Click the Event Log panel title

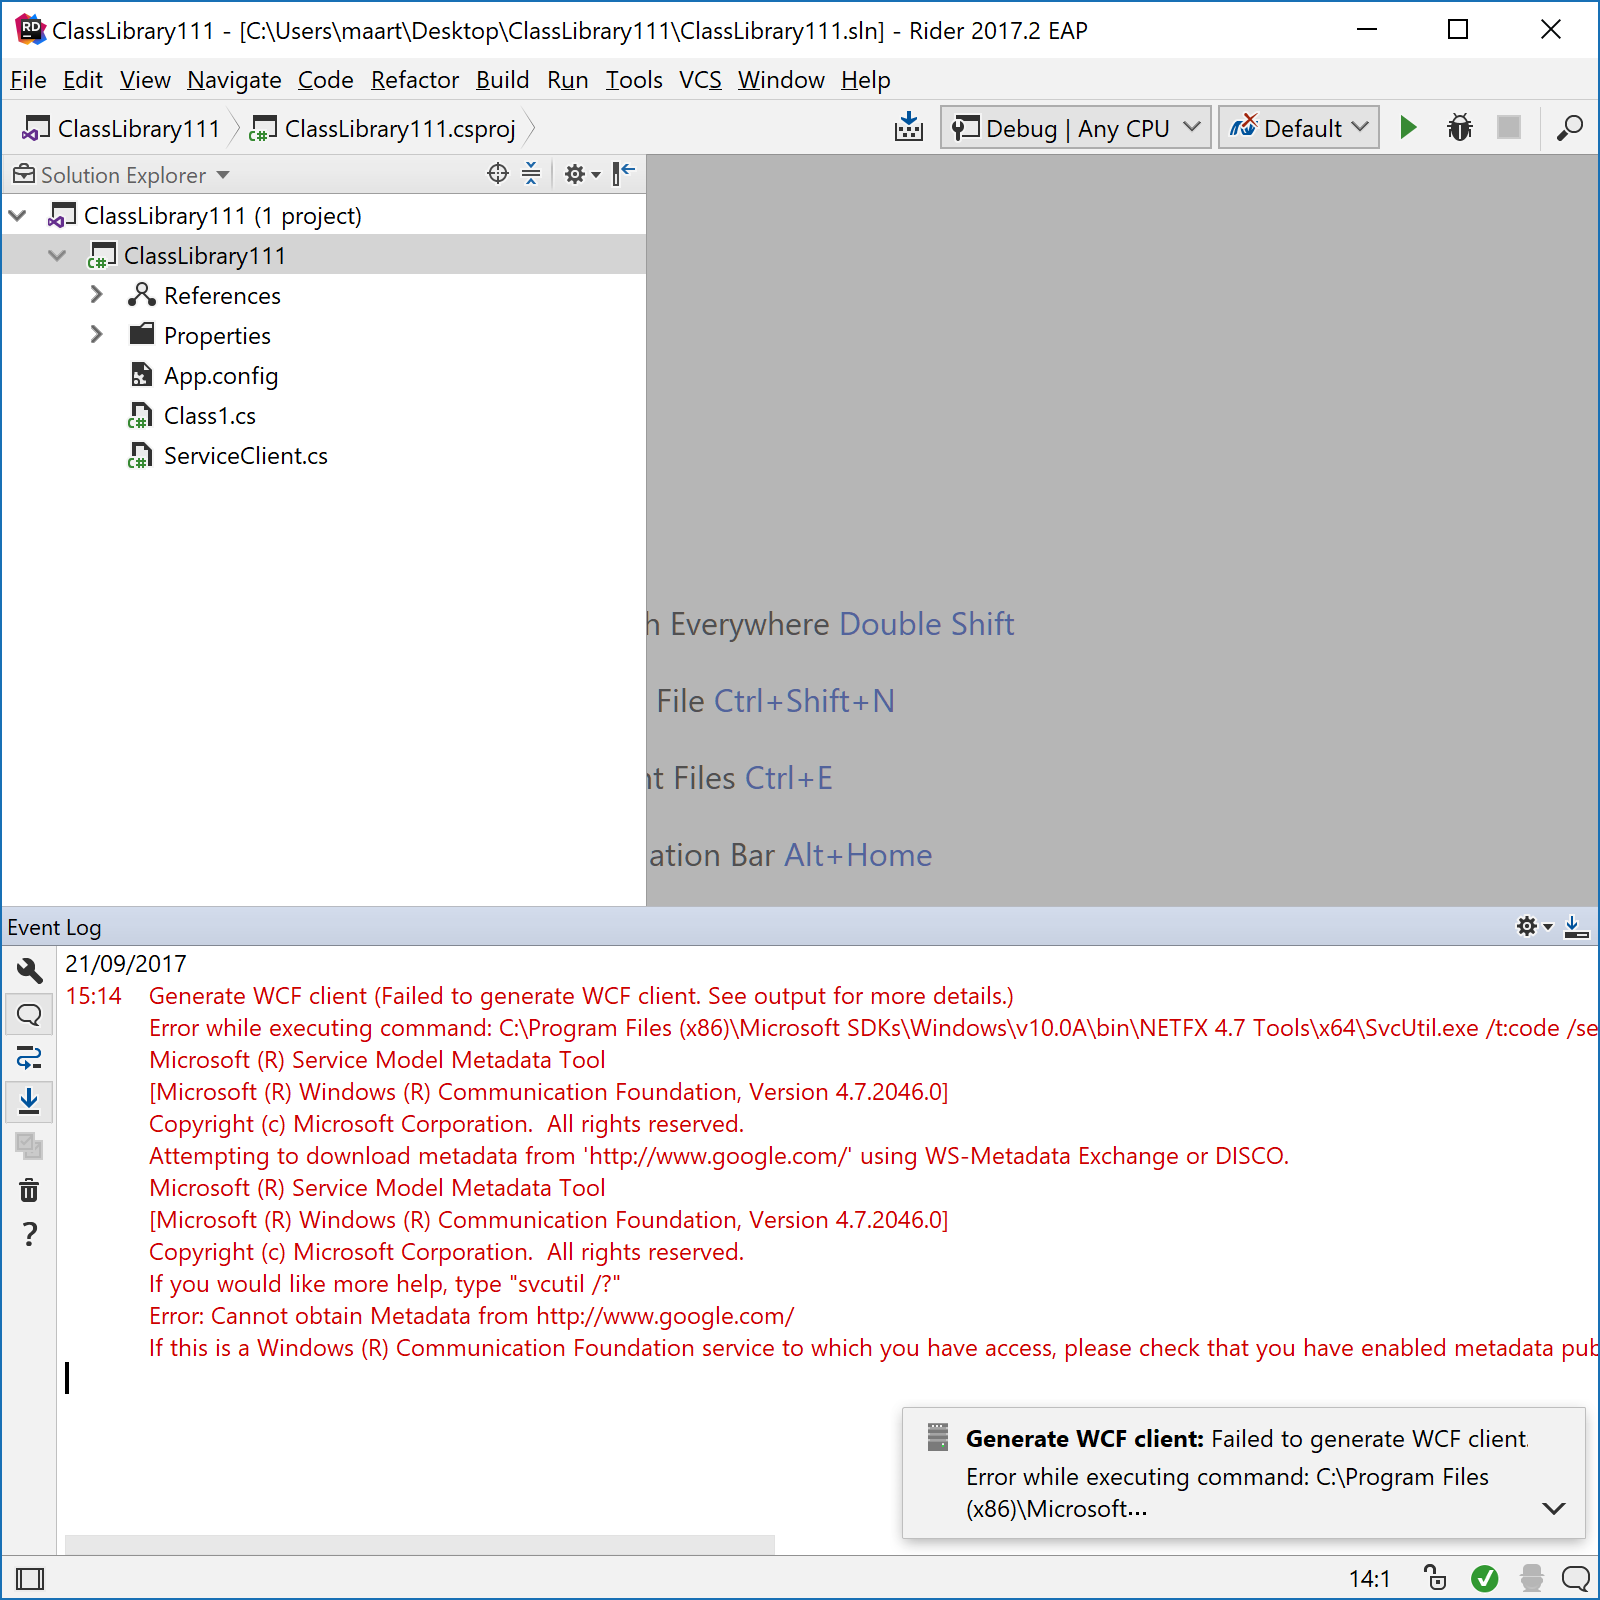[x=54, y=927]
